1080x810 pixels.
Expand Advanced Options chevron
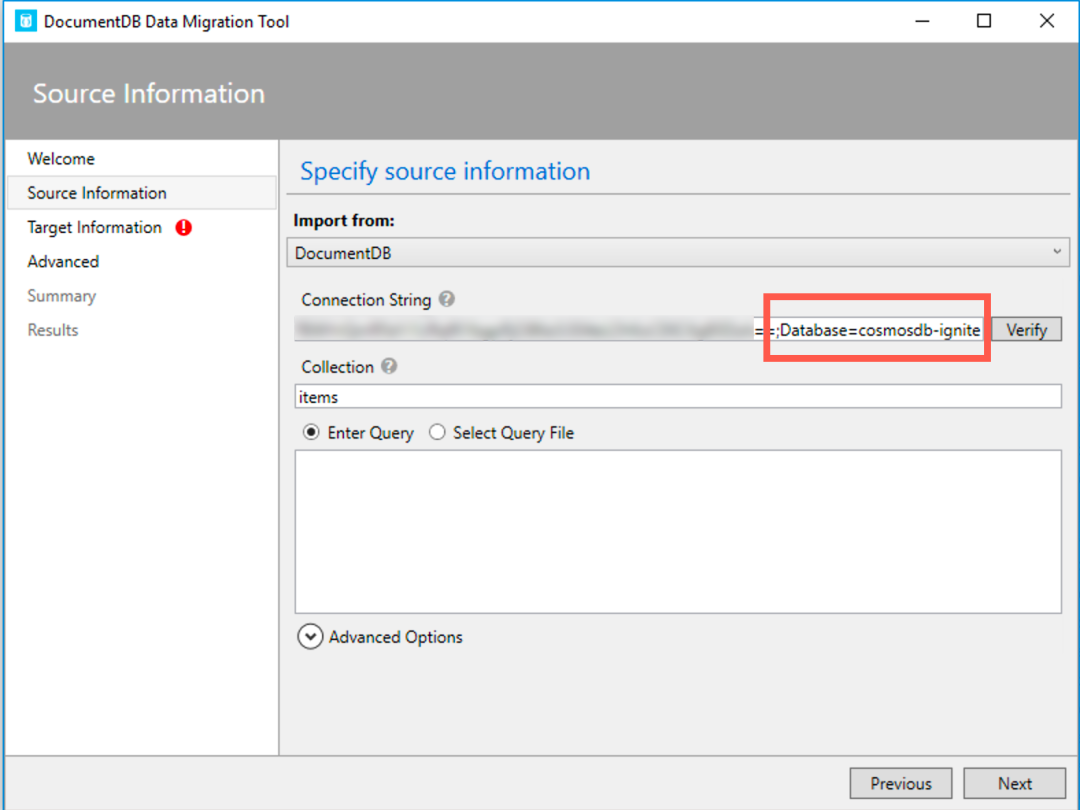tap(310, 637)
